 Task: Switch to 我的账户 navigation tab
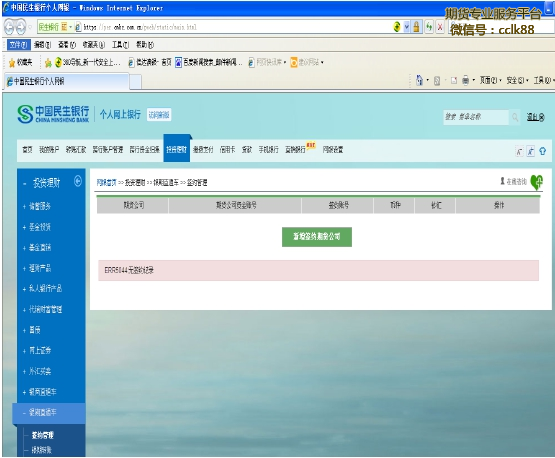tap(49, 150)
